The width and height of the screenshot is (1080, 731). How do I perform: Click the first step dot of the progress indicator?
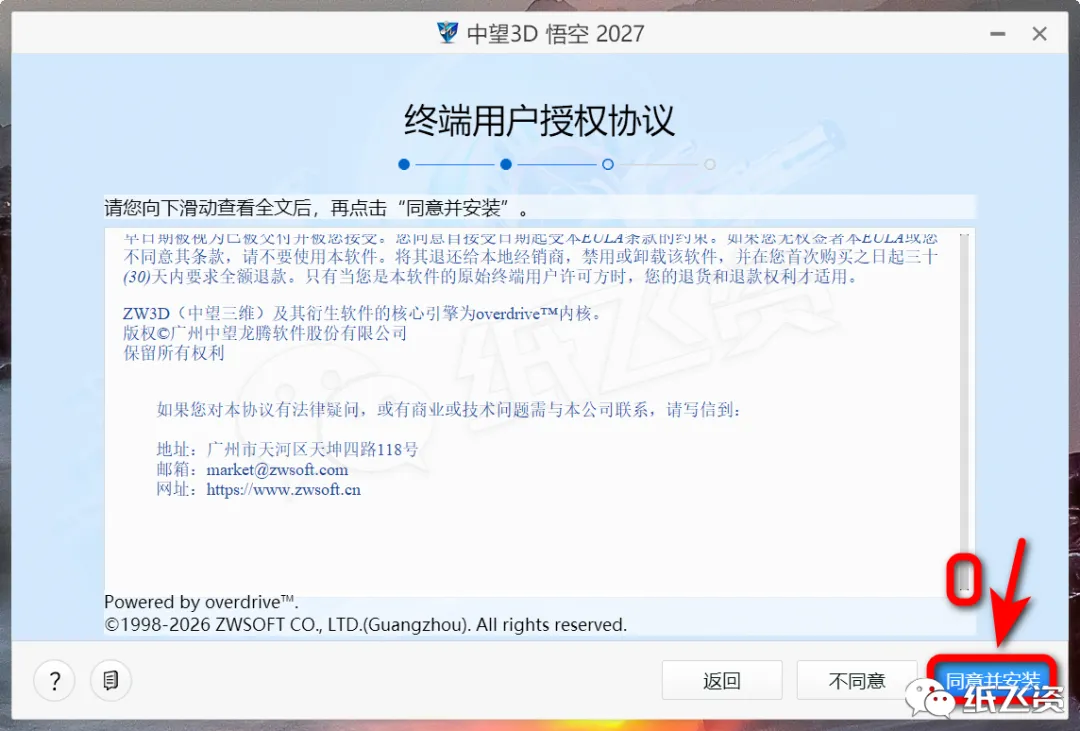404,164
